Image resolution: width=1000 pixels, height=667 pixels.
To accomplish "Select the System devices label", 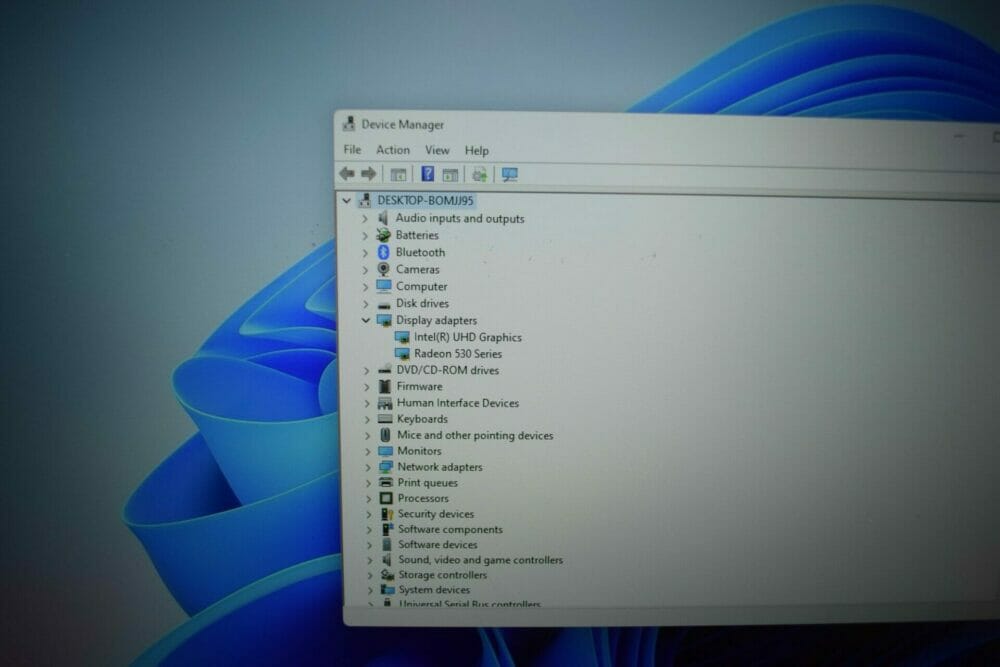I will (434, 590).
